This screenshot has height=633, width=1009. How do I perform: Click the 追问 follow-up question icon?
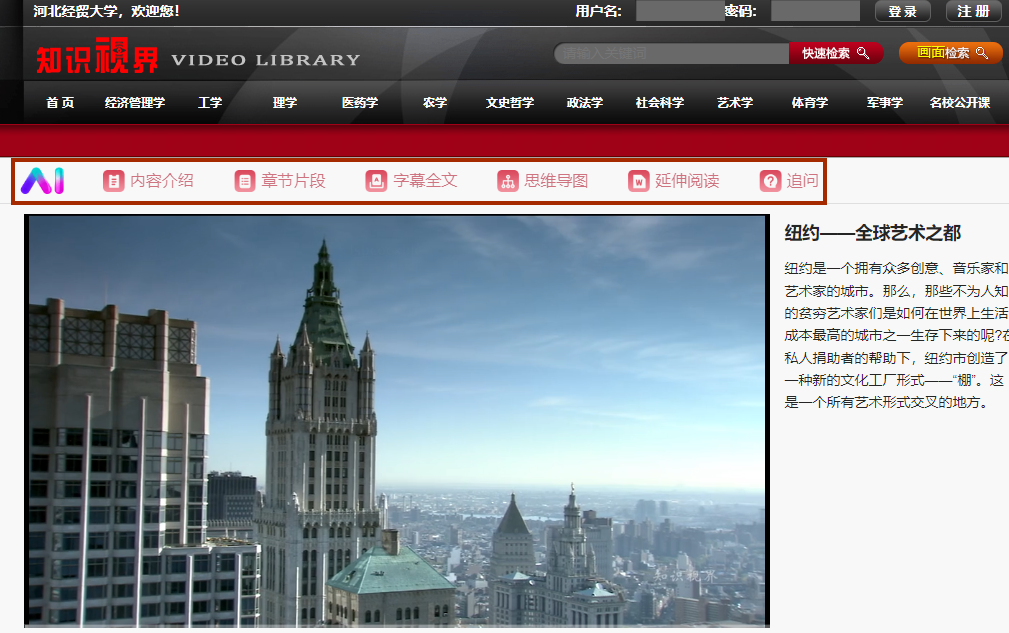point(770,181)
